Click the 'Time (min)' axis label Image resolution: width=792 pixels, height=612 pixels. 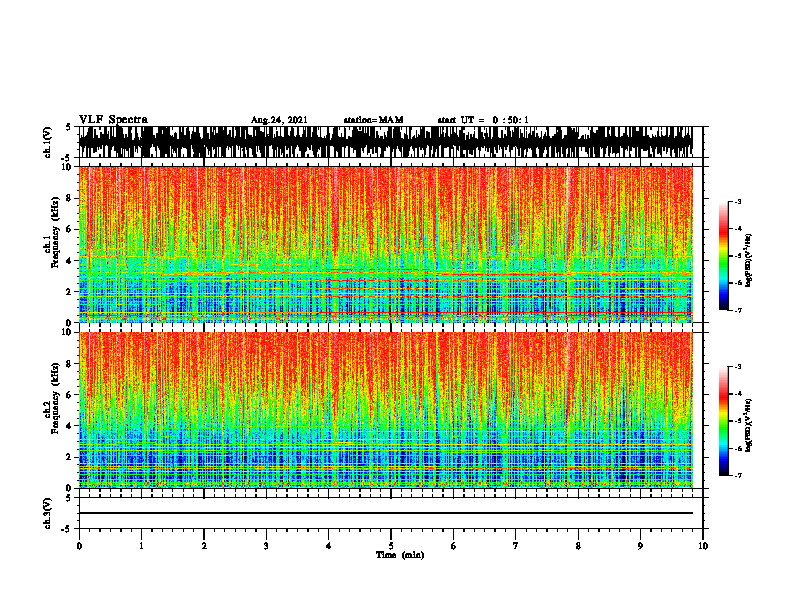point(400,555)
